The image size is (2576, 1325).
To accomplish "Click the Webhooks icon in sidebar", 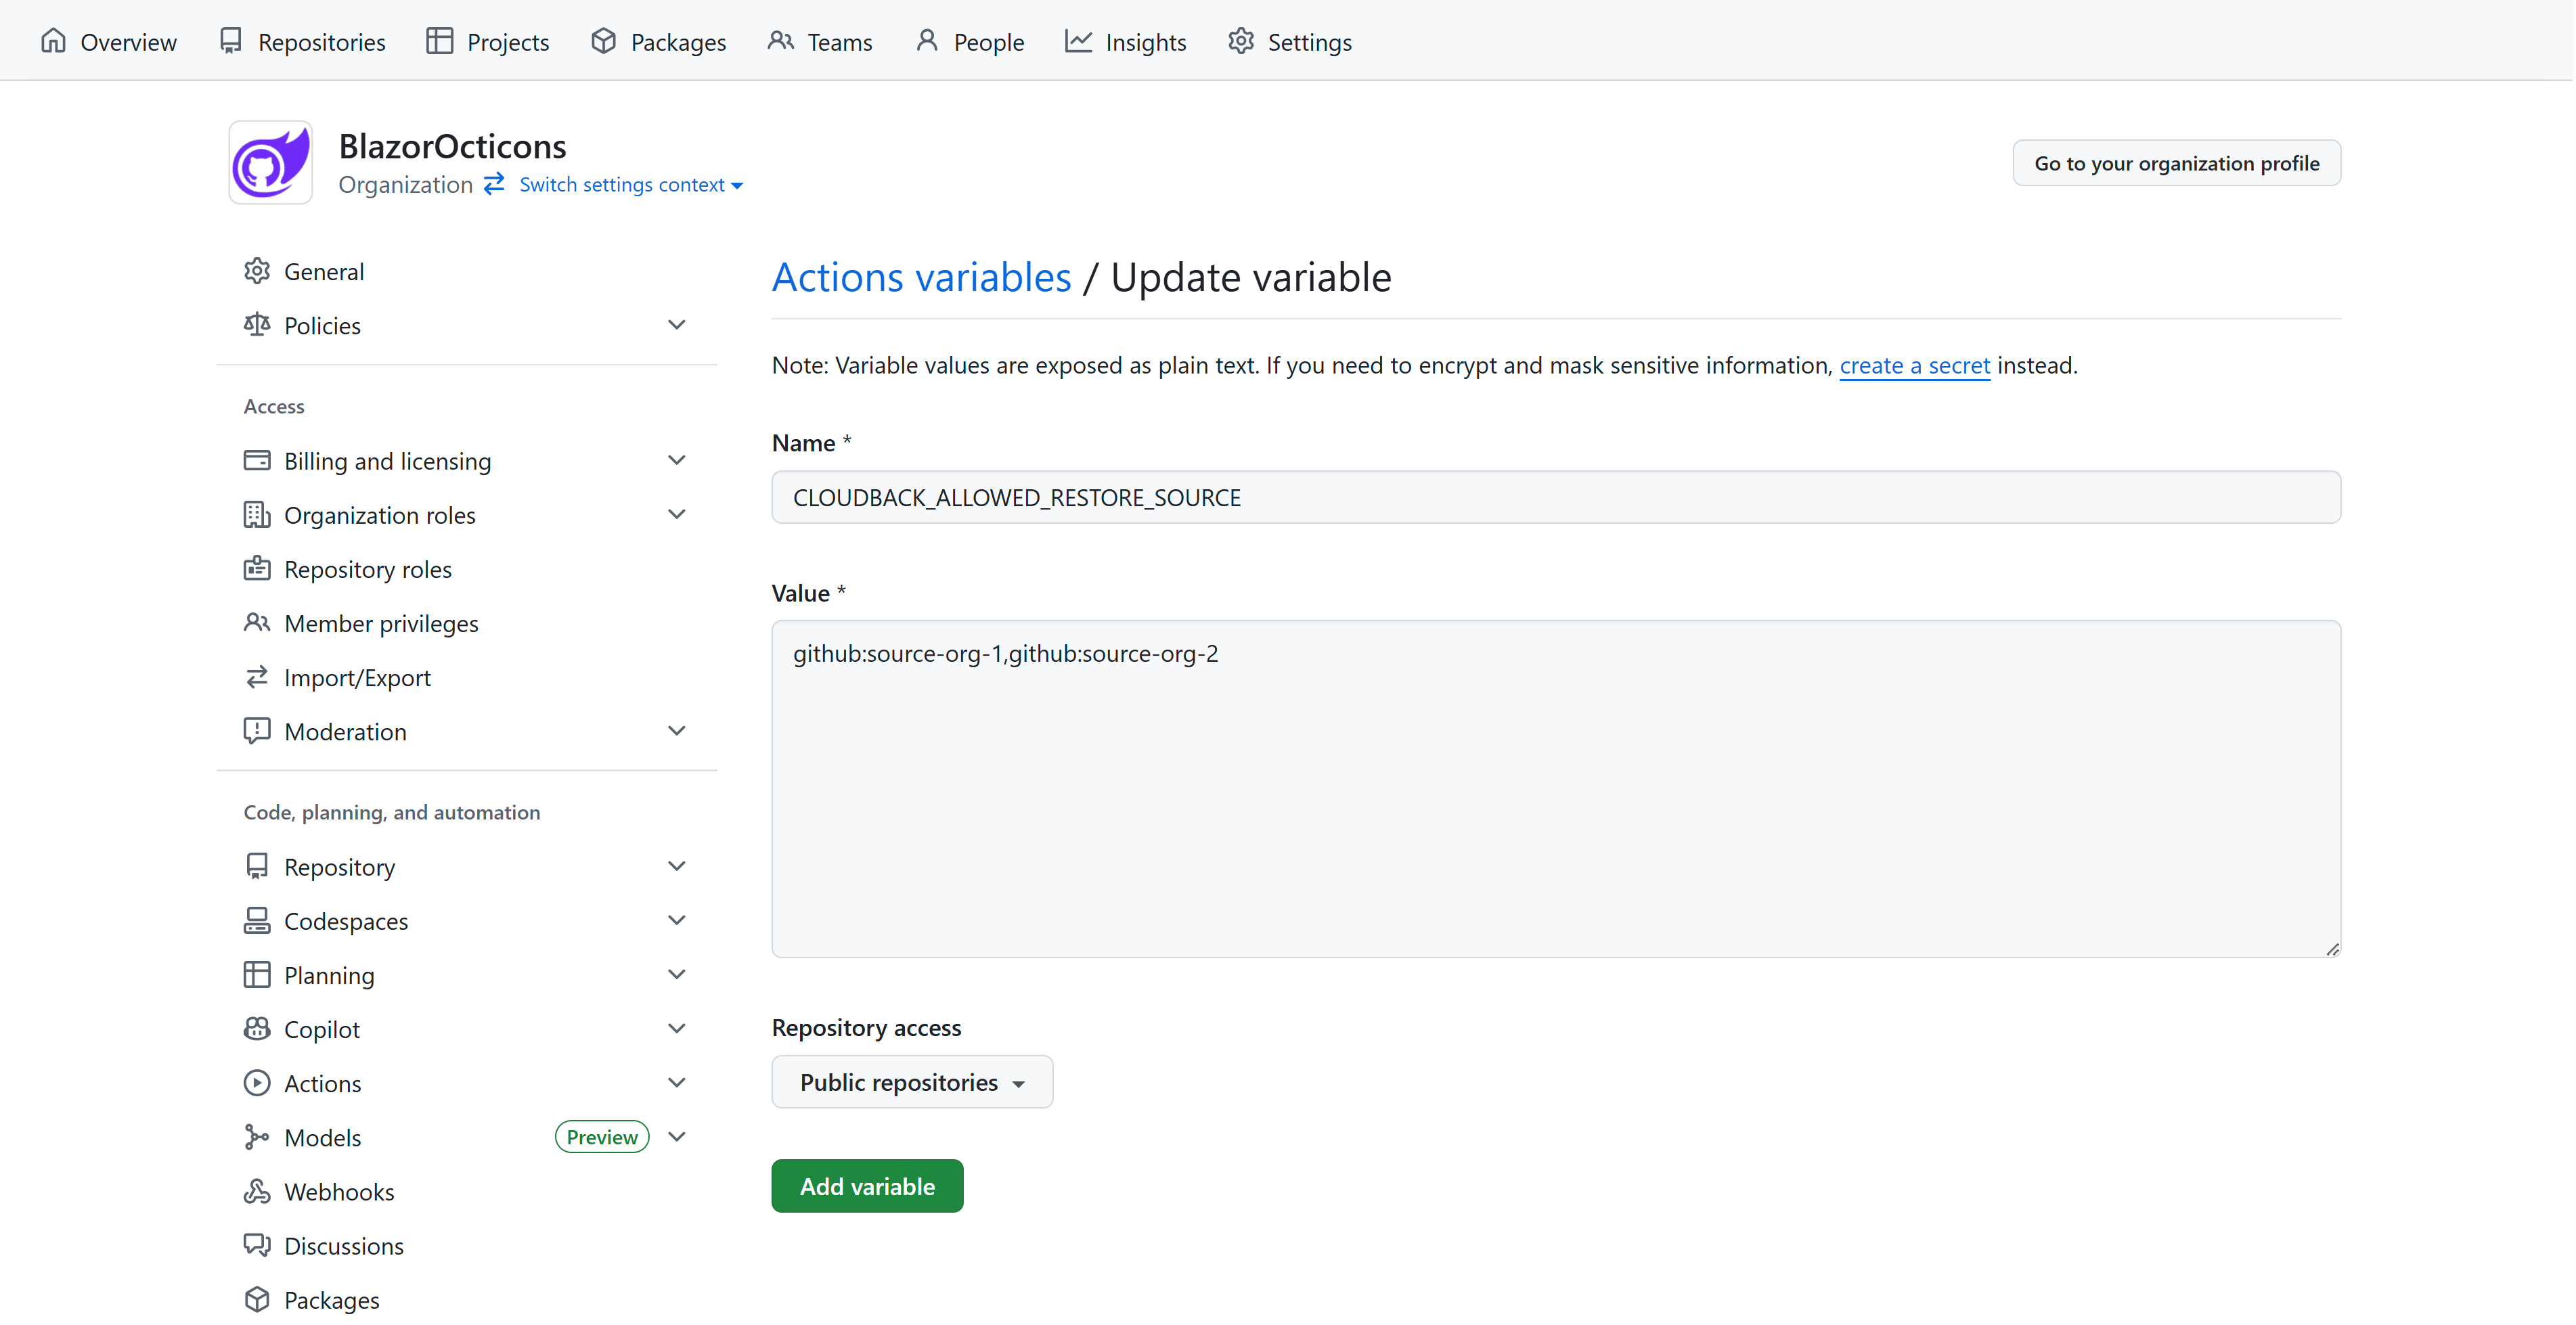I will [x=257, y=1191].
